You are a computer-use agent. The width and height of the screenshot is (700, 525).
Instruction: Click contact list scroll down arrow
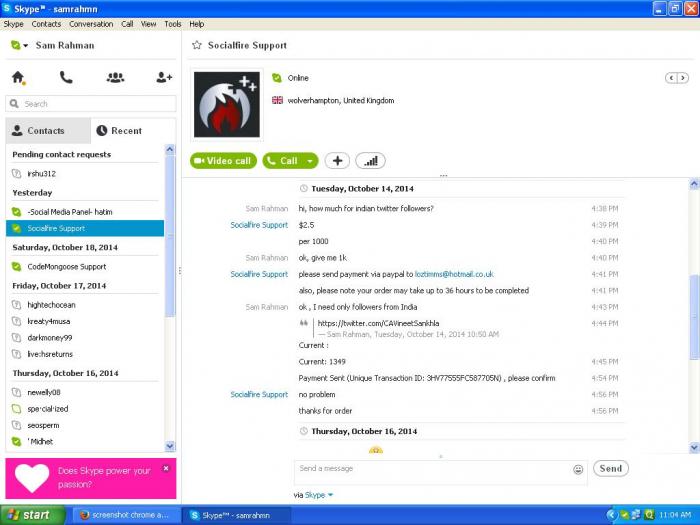point(170,446)
